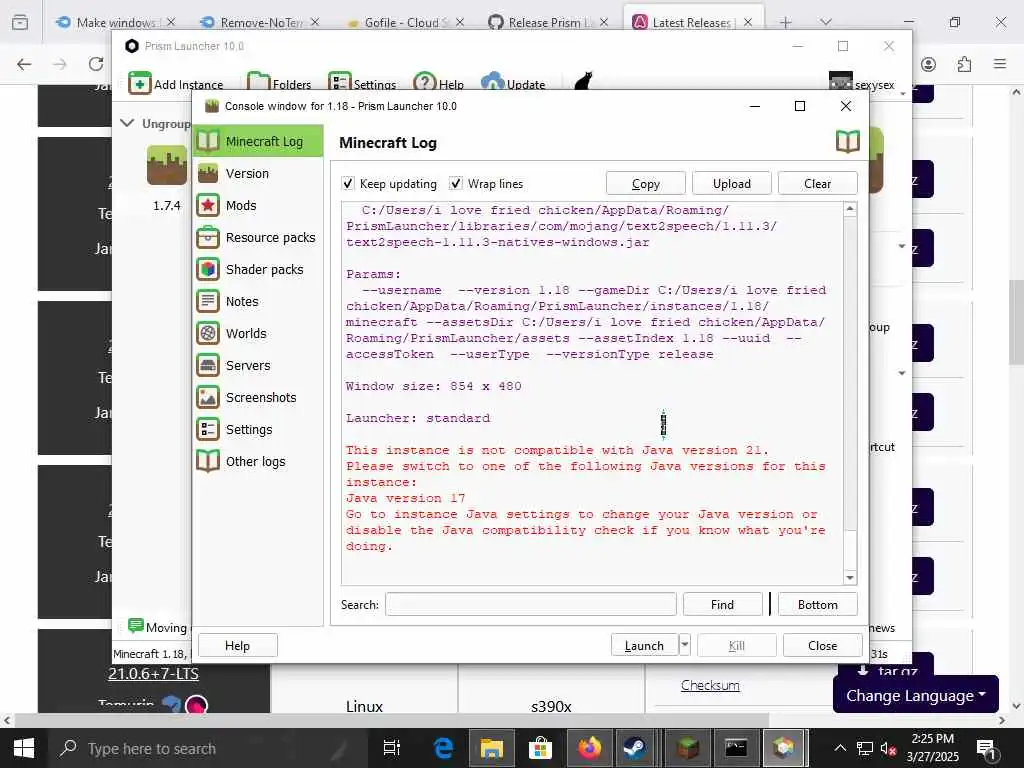This screenshot has height=768, width=1024.
Task: Click the Find button
Action: 722,604
